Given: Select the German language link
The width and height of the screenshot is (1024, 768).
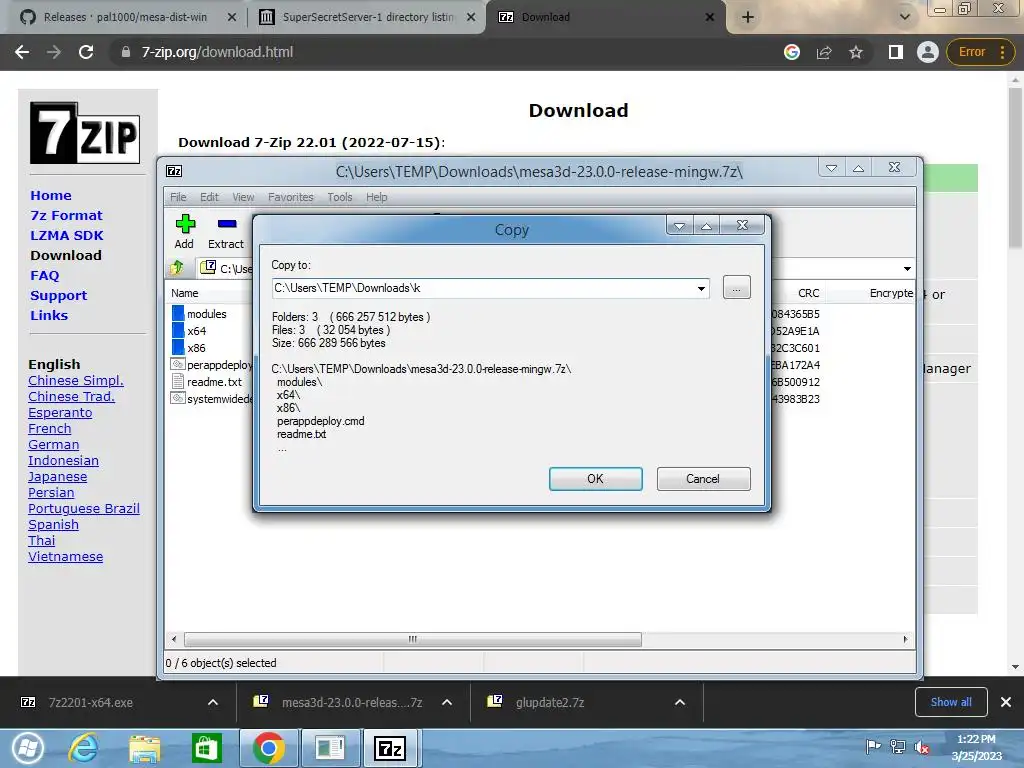Looking at the screenshot, I should click(x=54, y=445).
